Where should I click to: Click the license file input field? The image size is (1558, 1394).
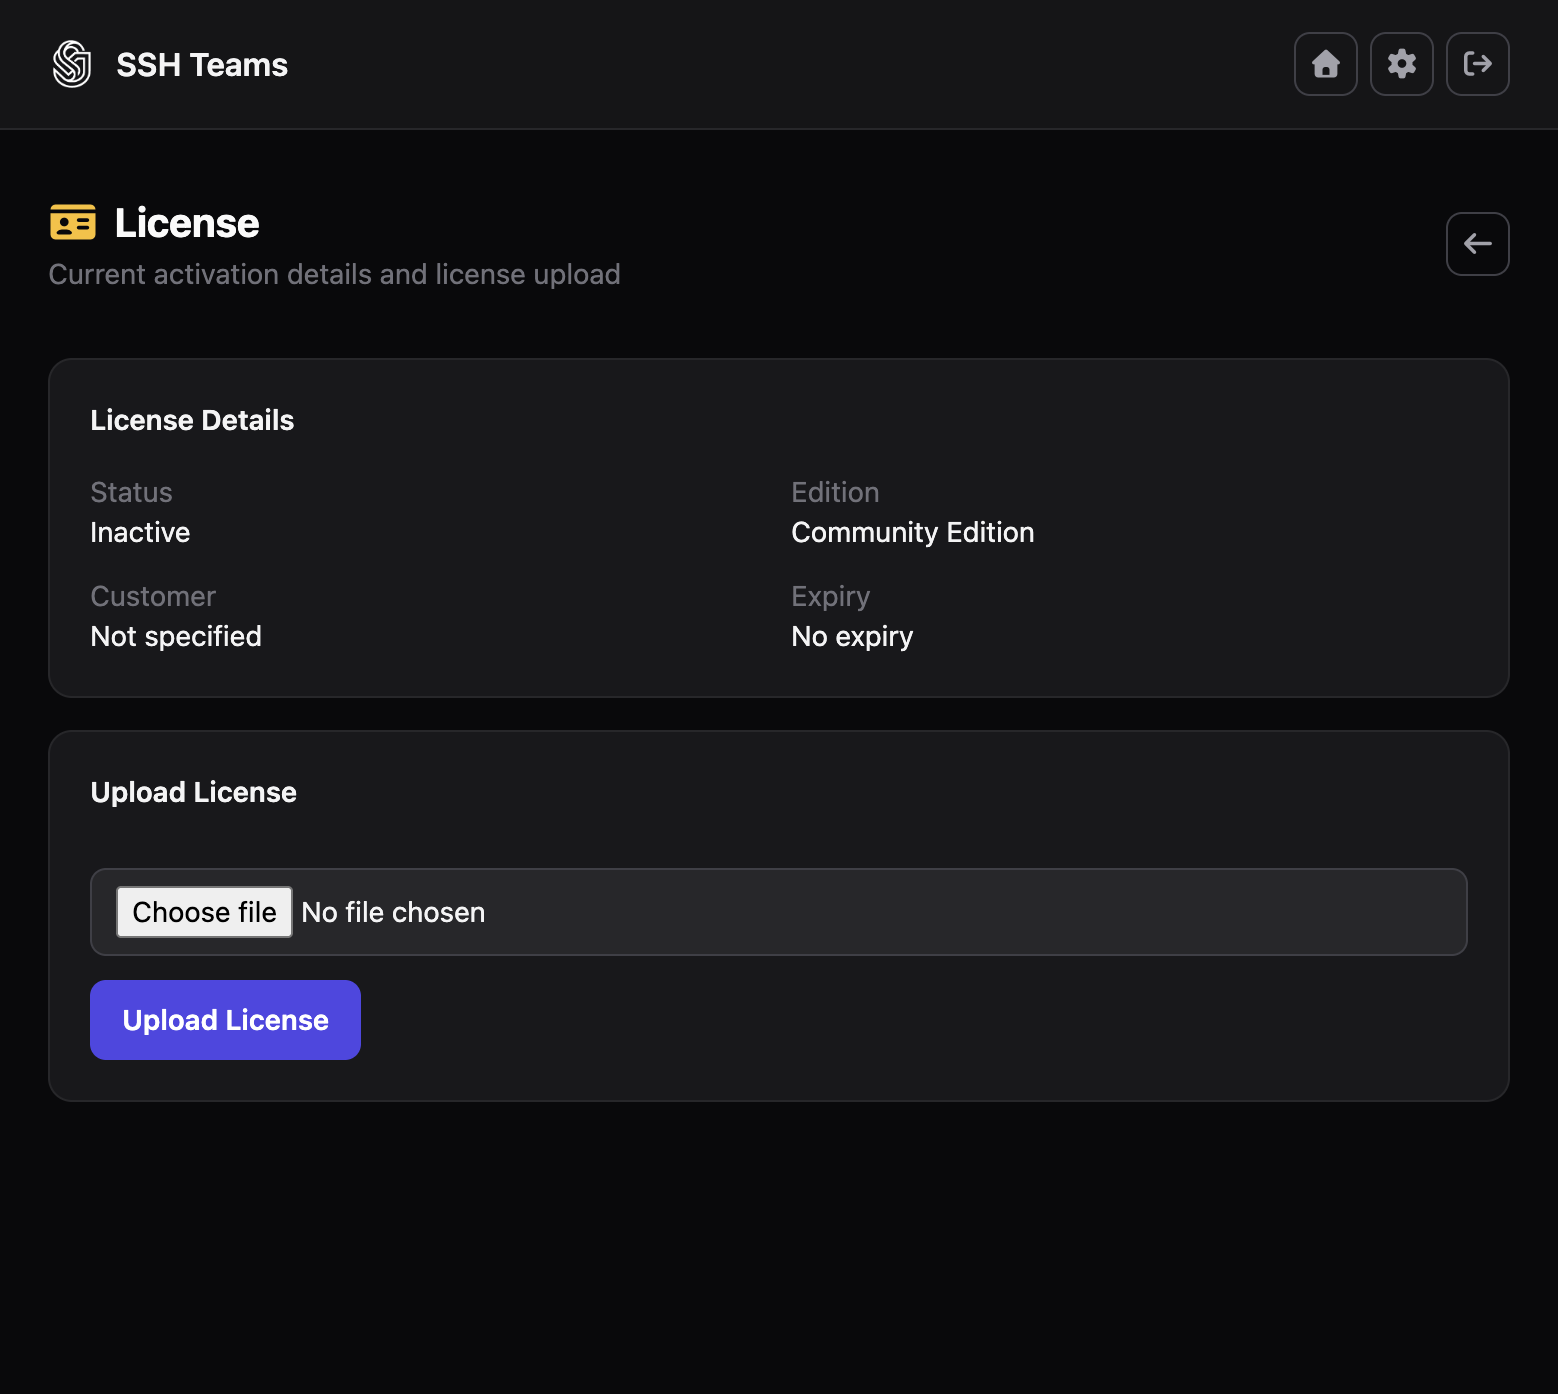point(779,912)
